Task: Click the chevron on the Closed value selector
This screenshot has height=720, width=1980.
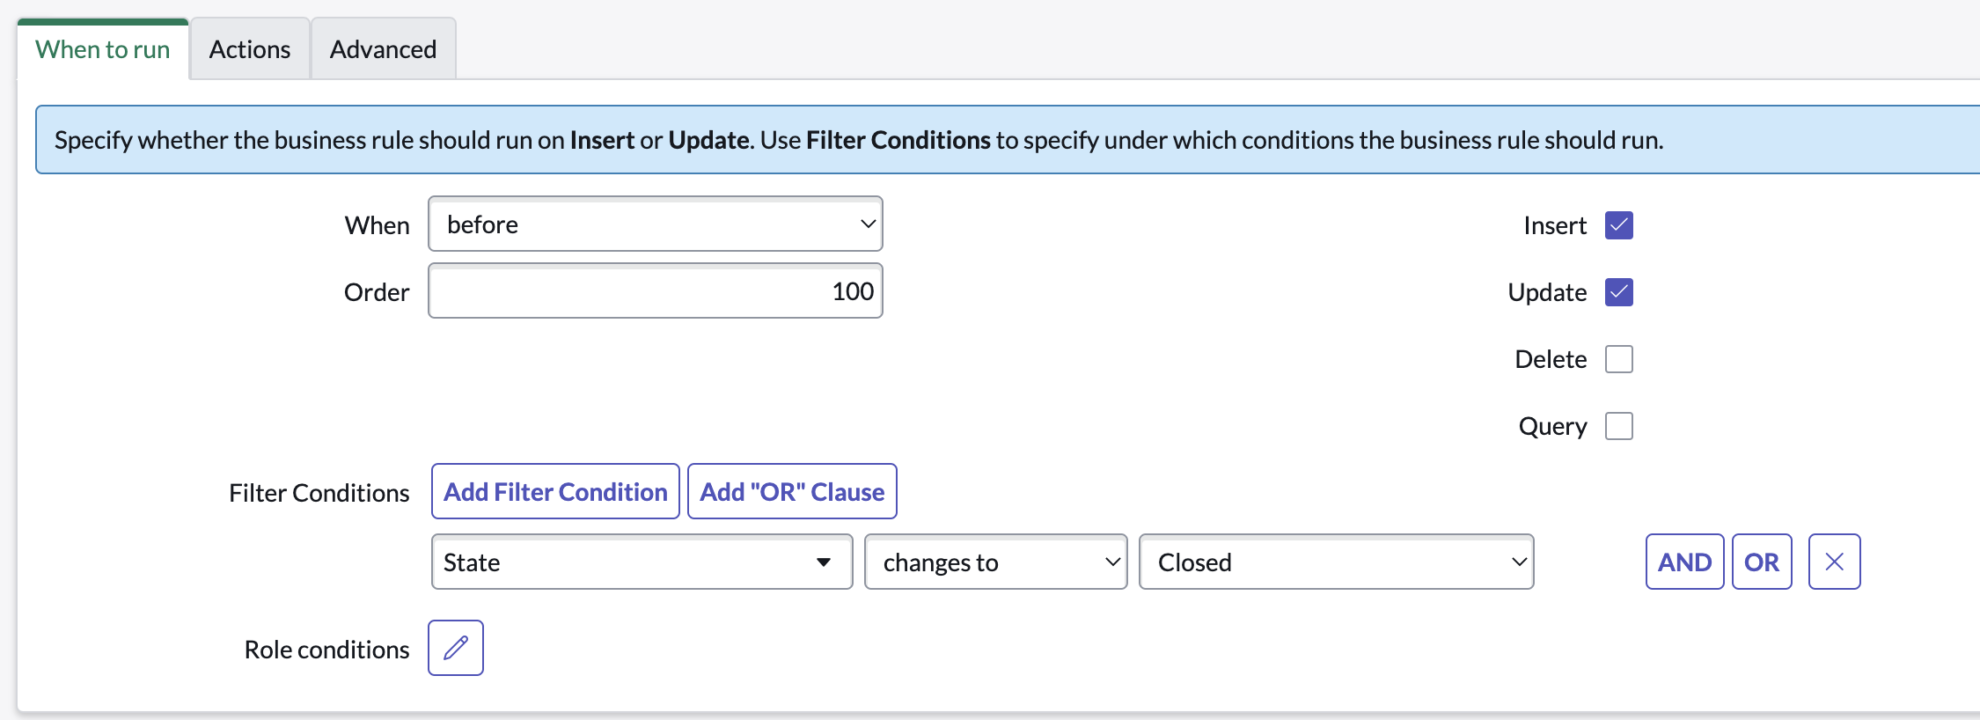Action: 1518,561
